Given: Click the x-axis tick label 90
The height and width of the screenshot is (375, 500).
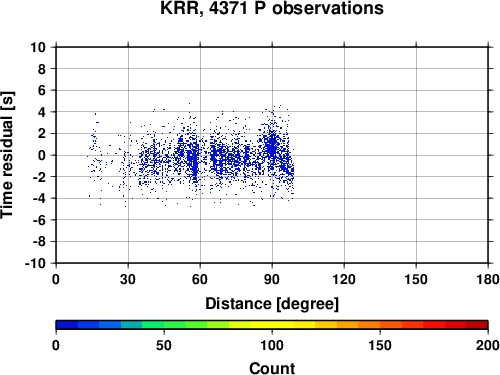Looking at the screenshot, I should 272,279.
